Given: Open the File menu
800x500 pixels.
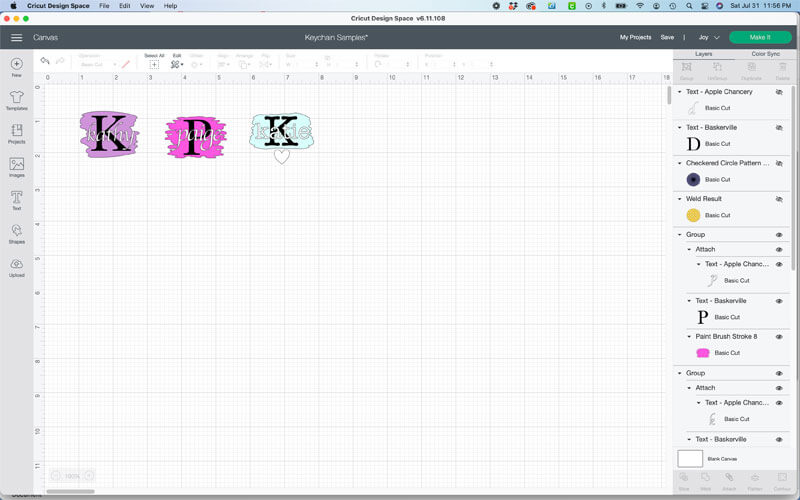Looking at the screenshot, I should point(104,6).
